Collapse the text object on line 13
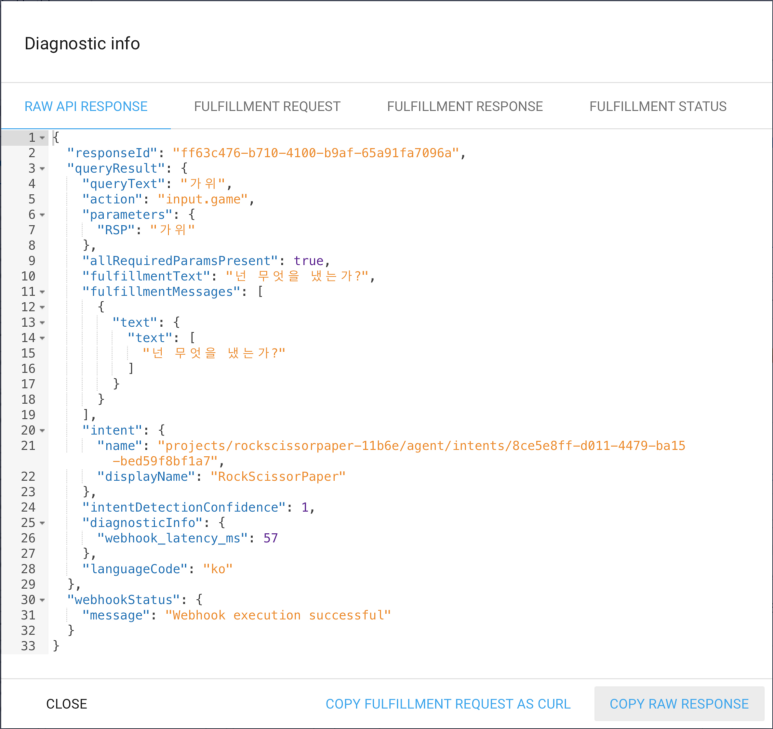773x729 pixels. (x=42, y=323)
